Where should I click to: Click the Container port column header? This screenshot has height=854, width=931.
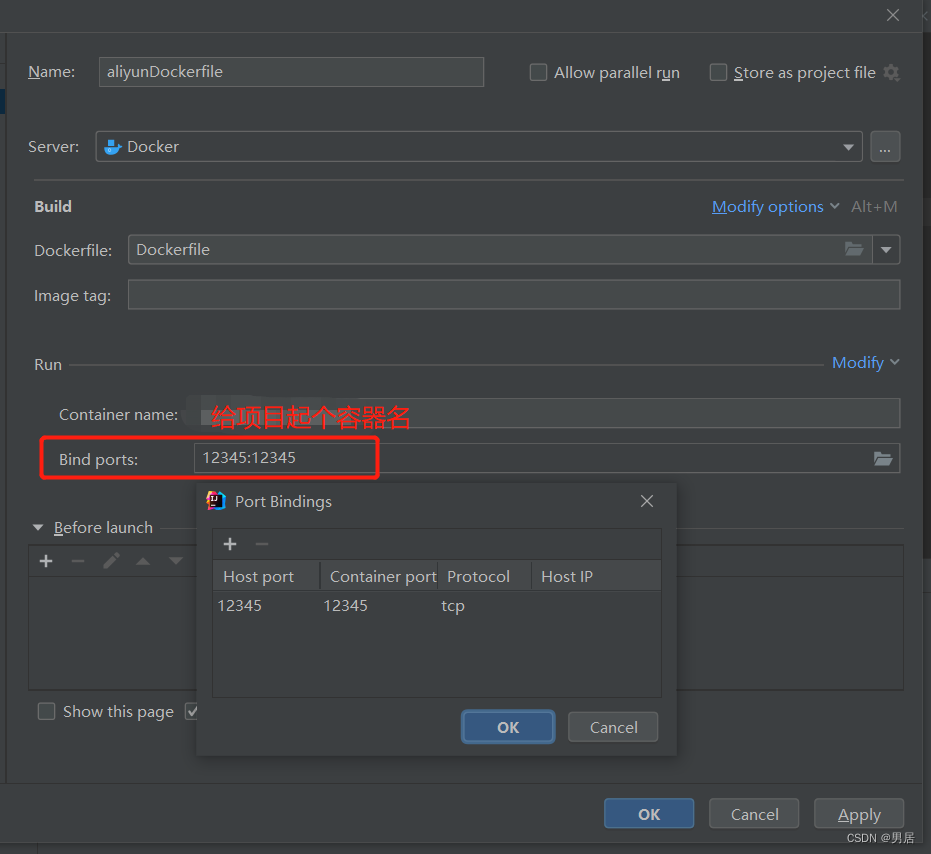click(x=379, y=577)
